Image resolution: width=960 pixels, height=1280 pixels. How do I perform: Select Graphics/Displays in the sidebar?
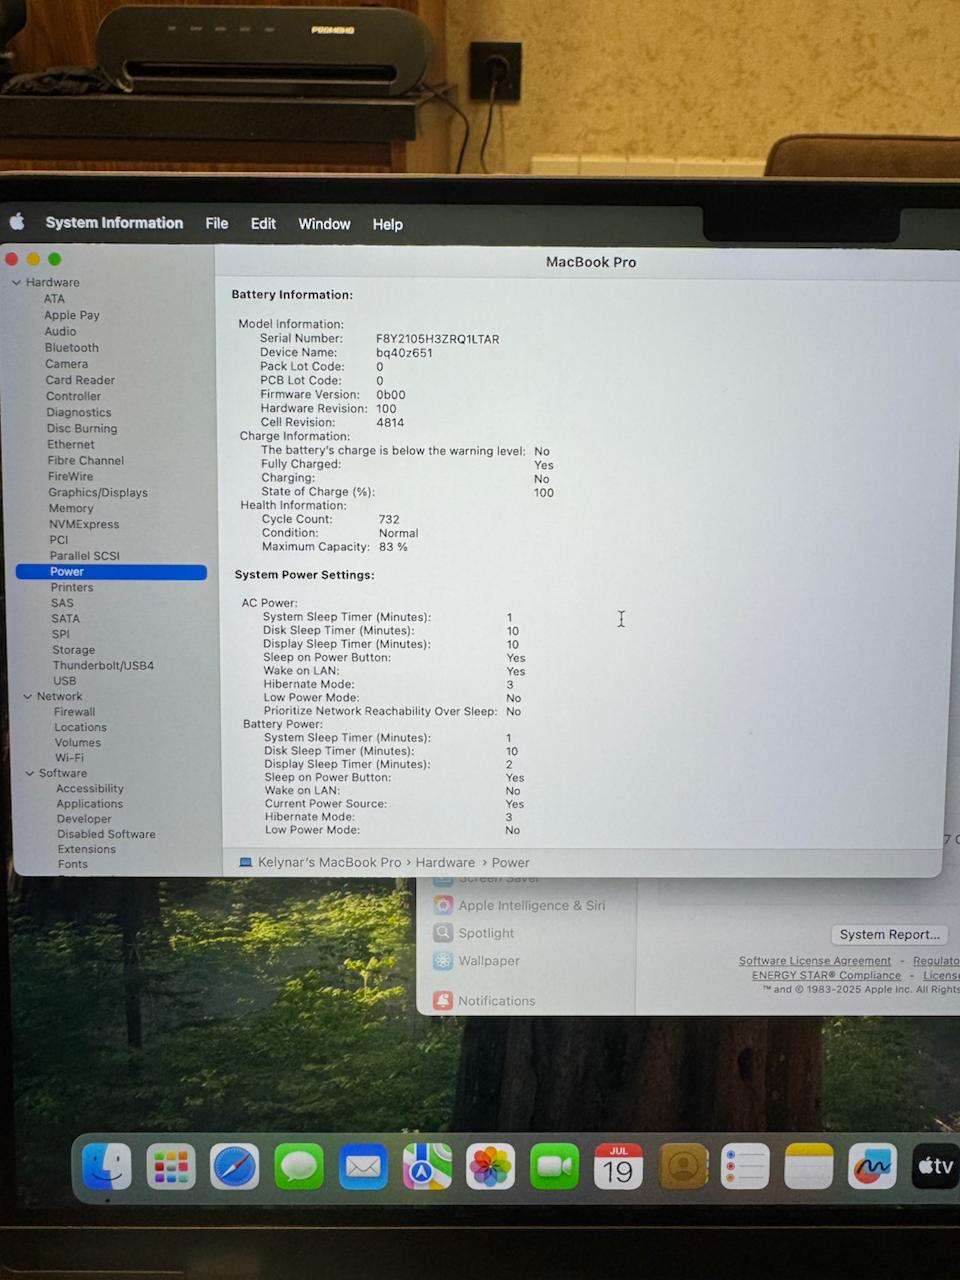coord(98,492)
